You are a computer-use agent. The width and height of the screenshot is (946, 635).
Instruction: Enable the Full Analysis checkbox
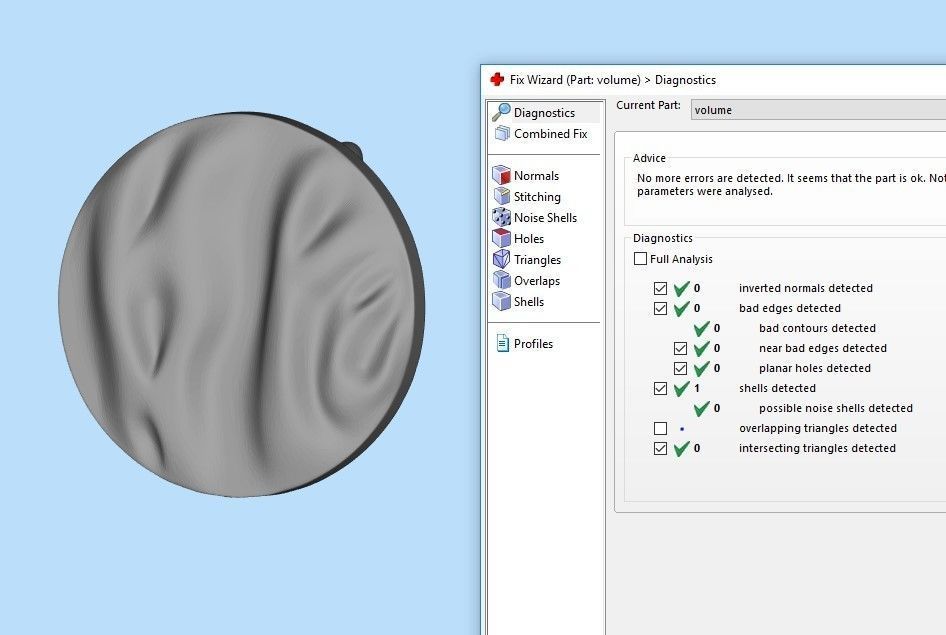(640, 259)
